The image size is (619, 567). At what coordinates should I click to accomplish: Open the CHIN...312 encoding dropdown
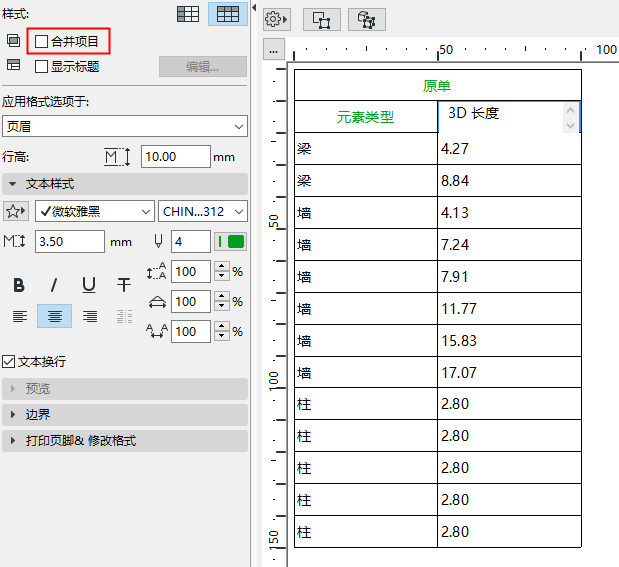coord(203,212)
